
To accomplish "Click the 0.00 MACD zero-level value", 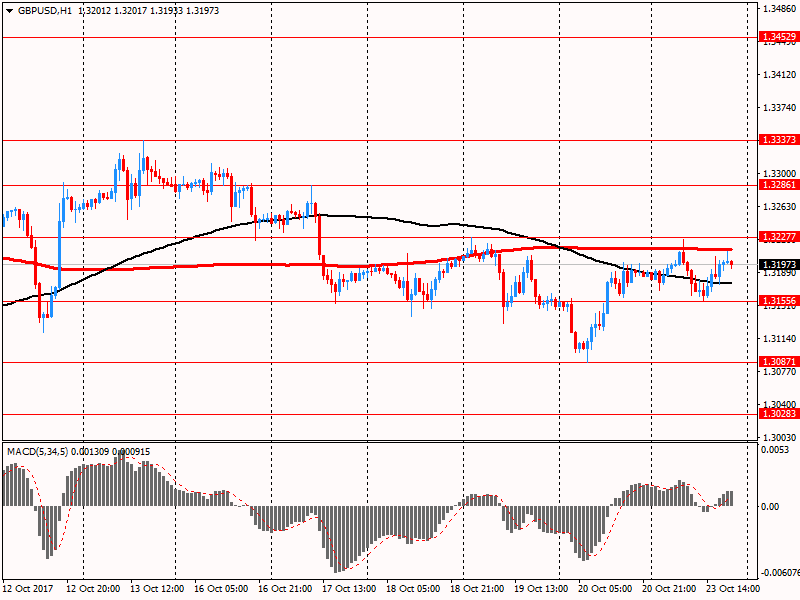I will (x=770, y=506).
